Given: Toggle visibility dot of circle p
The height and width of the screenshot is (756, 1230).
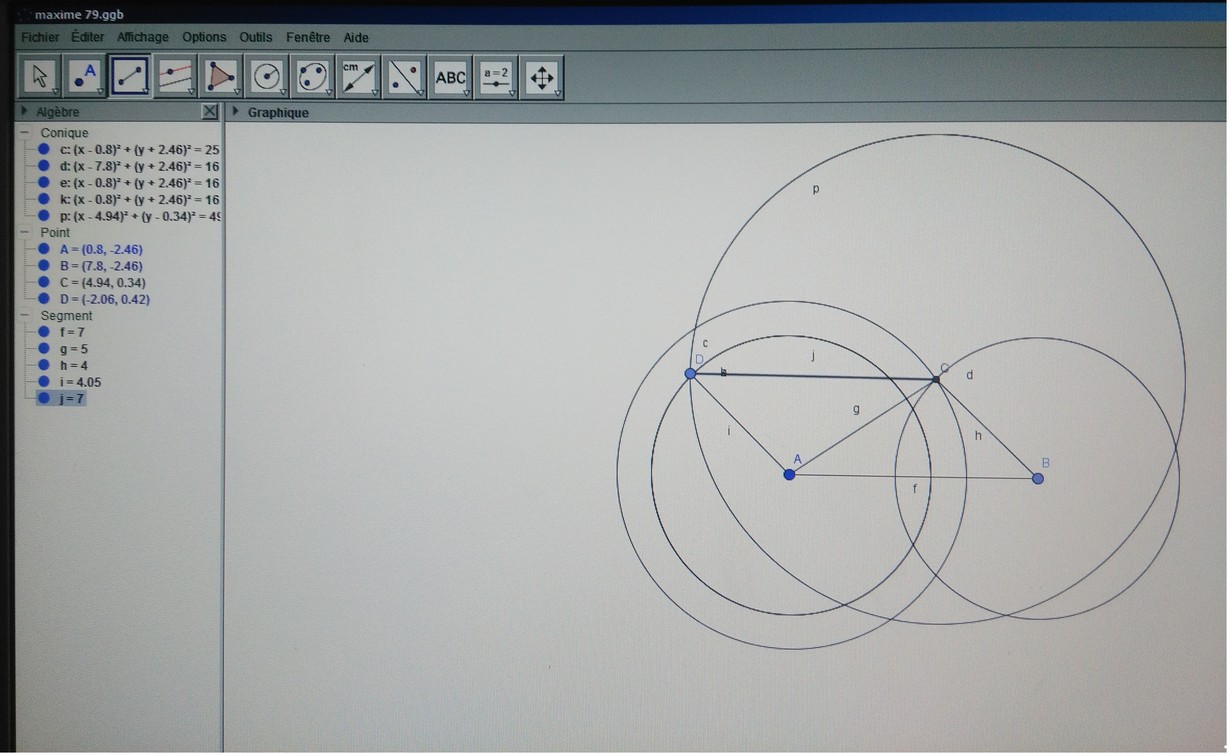Looking at the screenshot, I should click(43, 216).
